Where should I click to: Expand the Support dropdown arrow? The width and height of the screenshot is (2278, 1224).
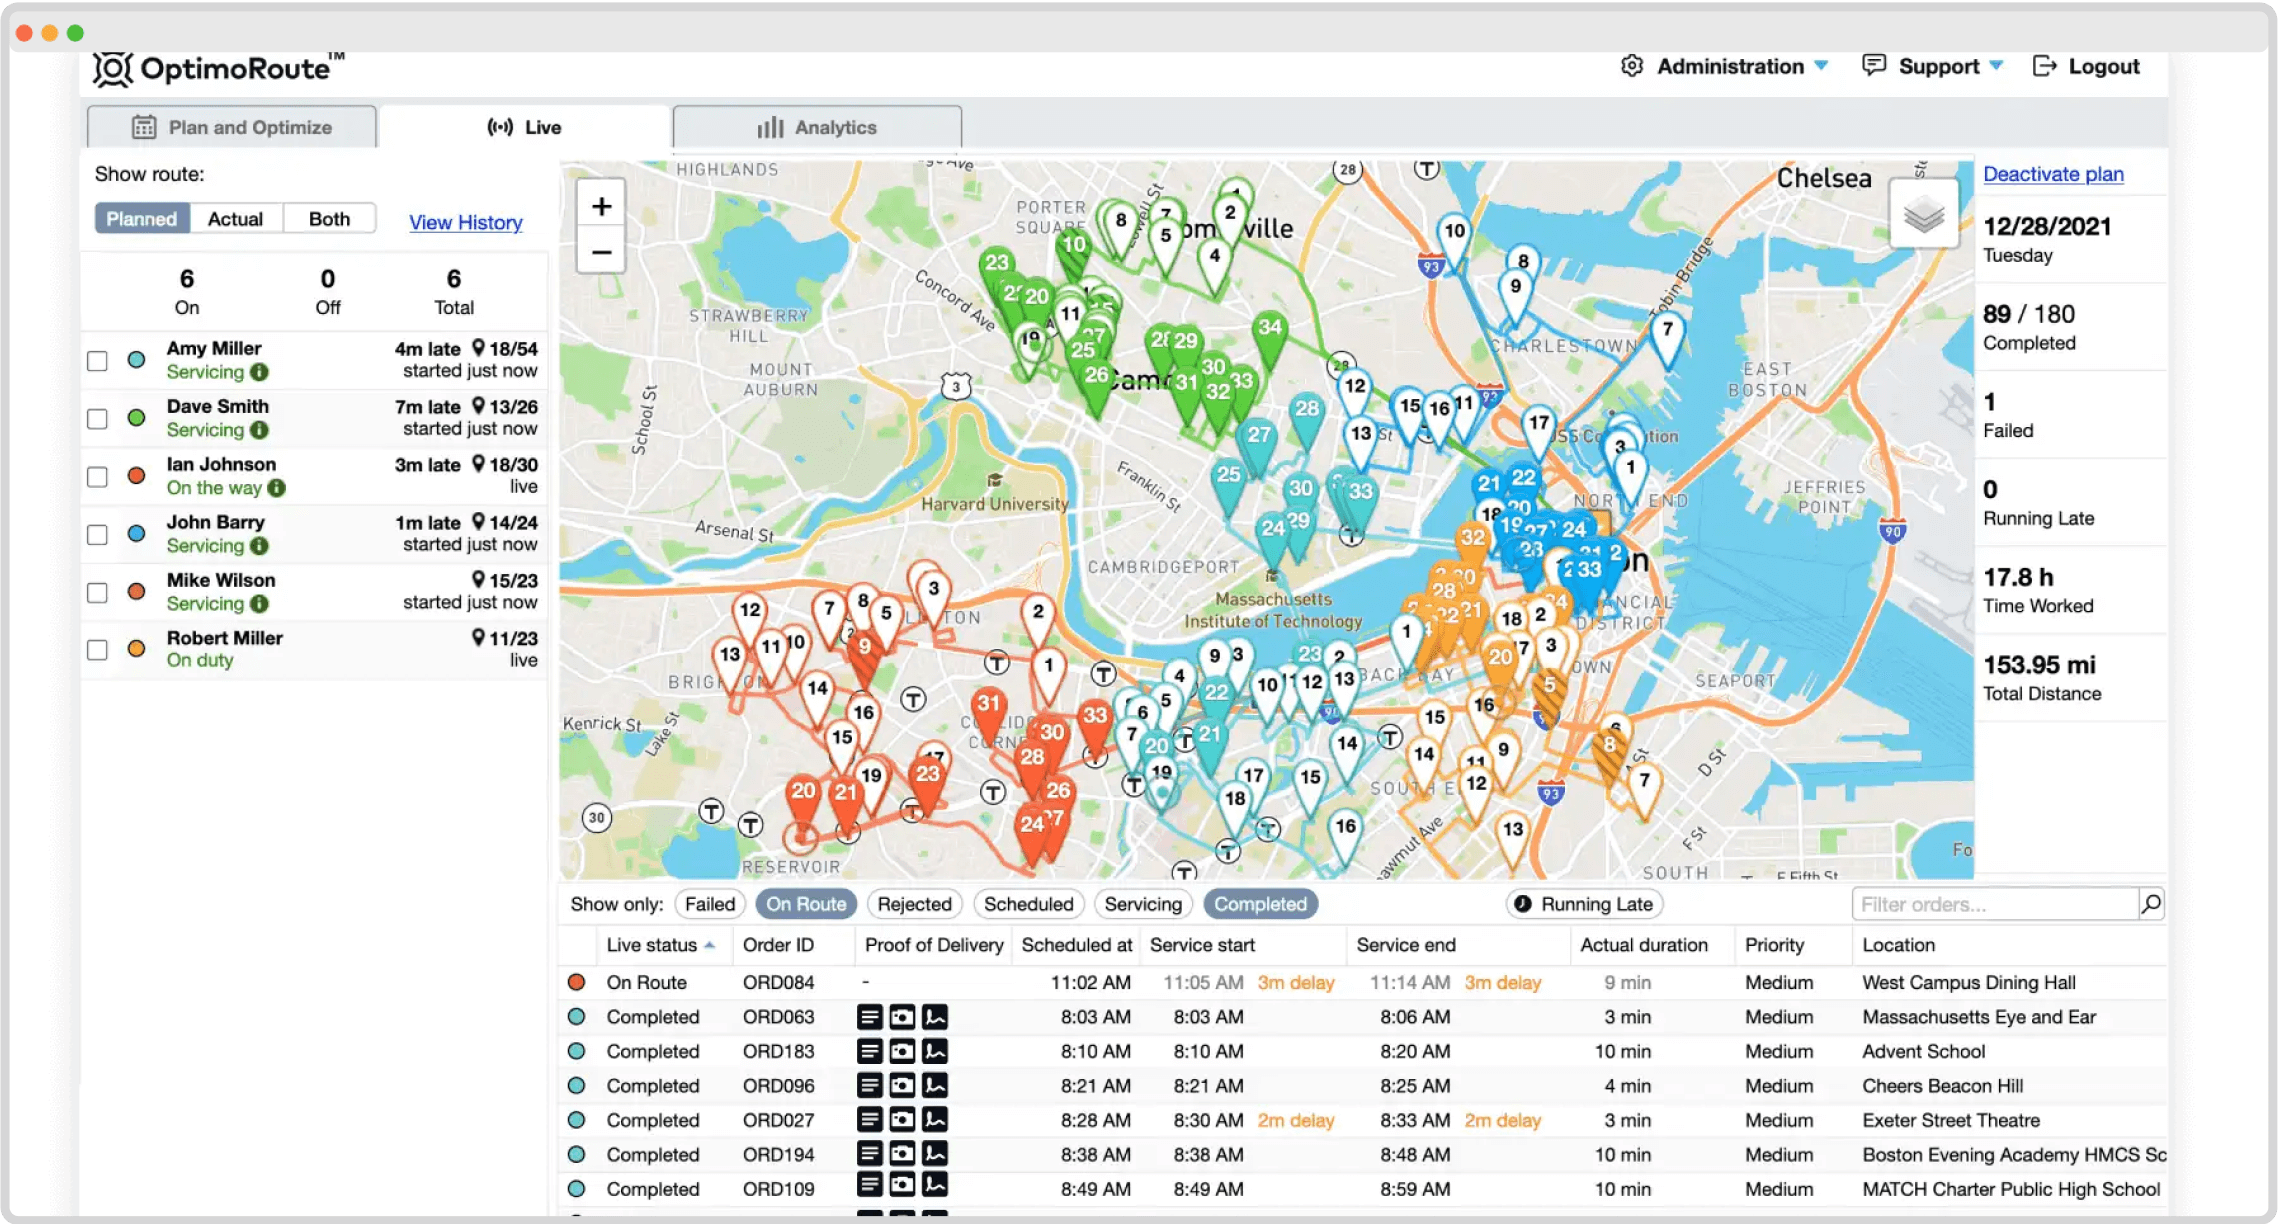pyautogui.click(x=1996, y=66)
